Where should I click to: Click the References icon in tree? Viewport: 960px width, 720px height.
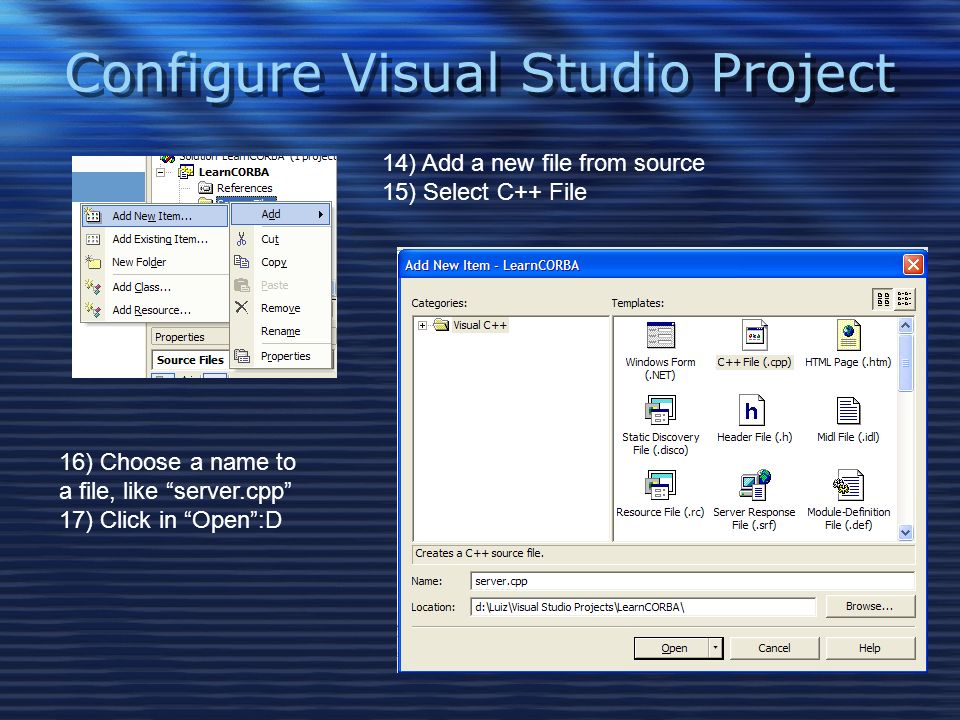pos(206,188)
